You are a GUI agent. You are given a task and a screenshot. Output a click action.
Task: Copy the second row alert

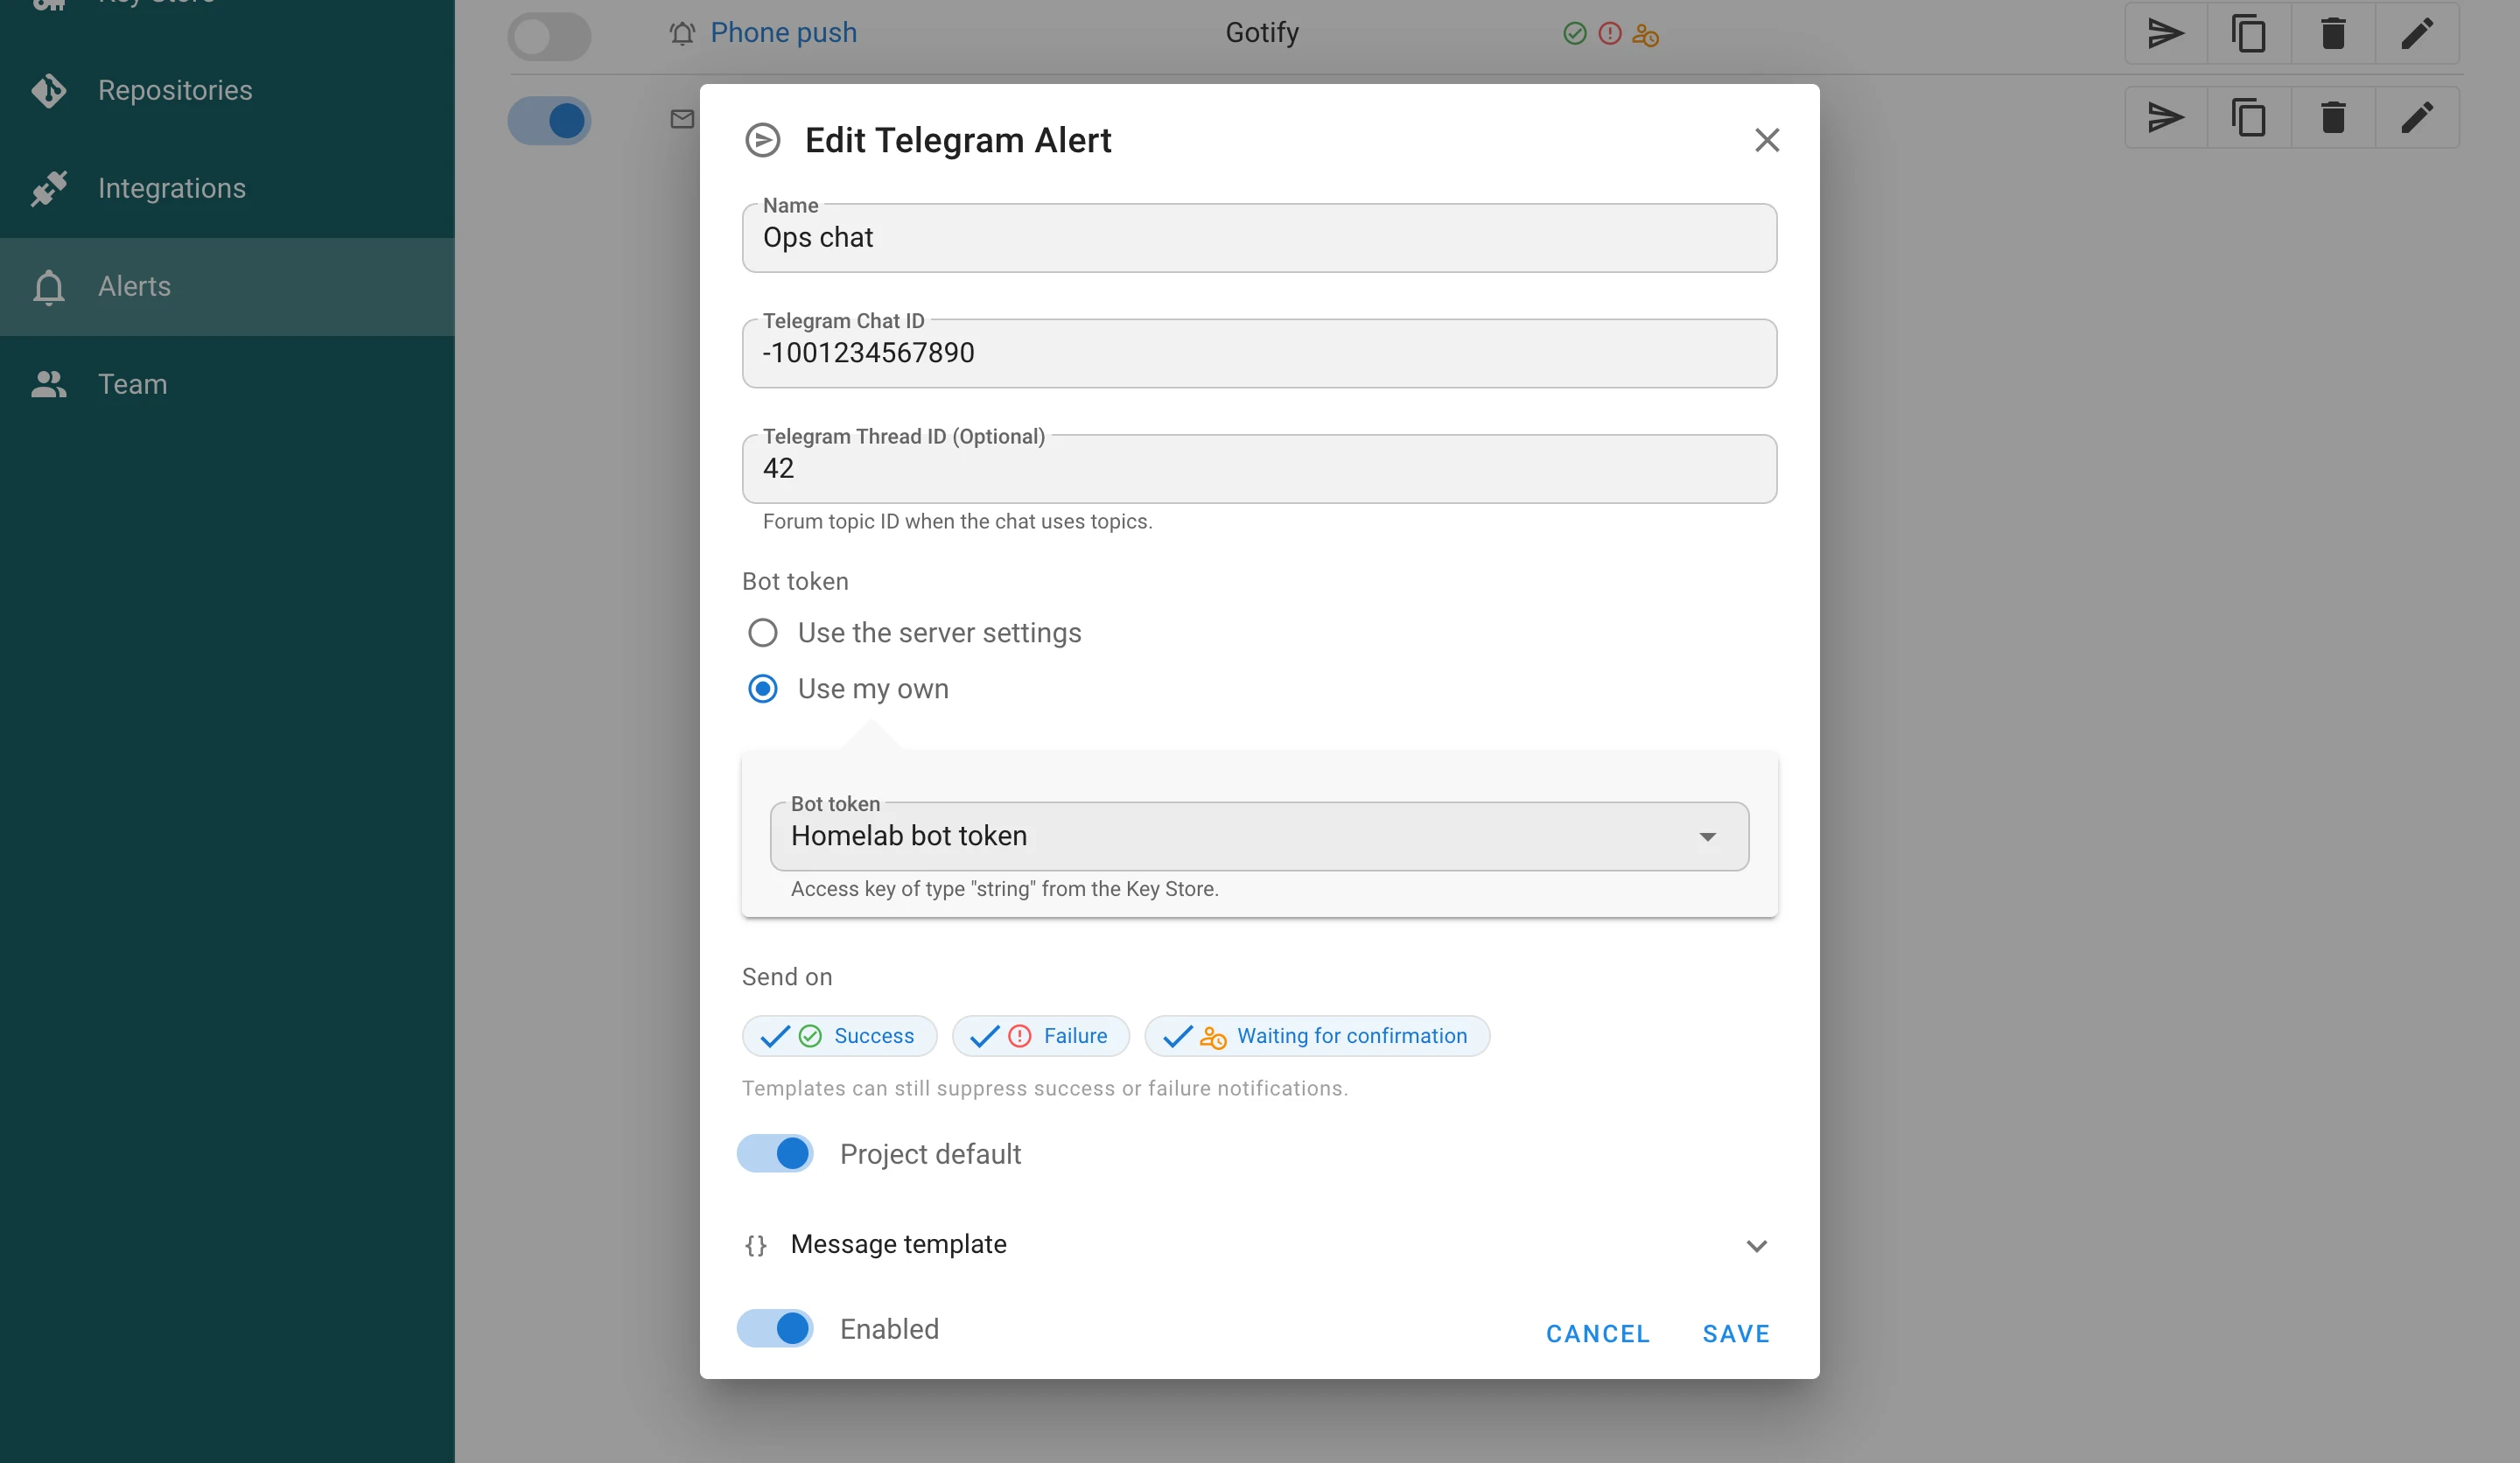tap(2249, 118)
